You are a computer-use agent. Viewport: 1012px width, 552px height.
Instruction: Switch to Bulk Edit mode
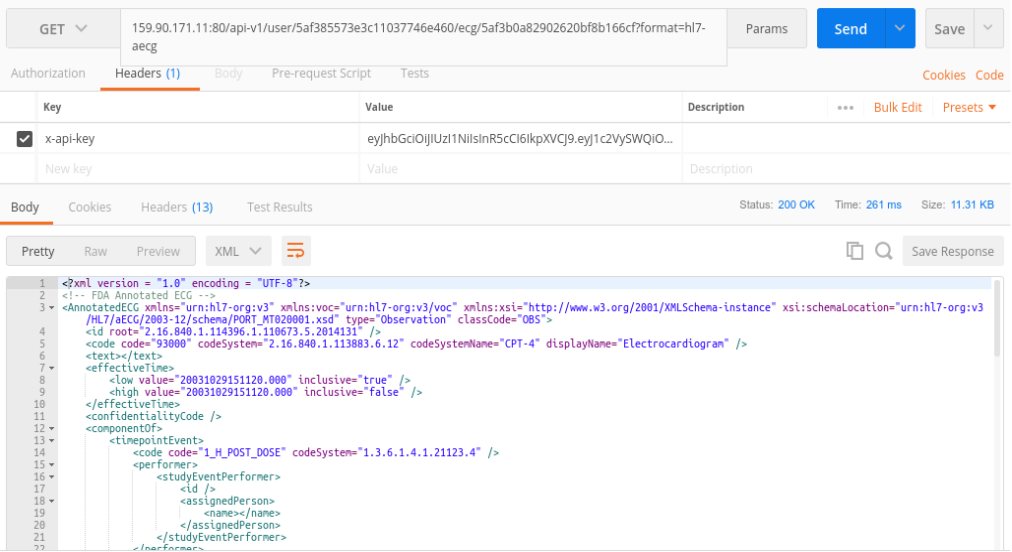coord(898,107)
